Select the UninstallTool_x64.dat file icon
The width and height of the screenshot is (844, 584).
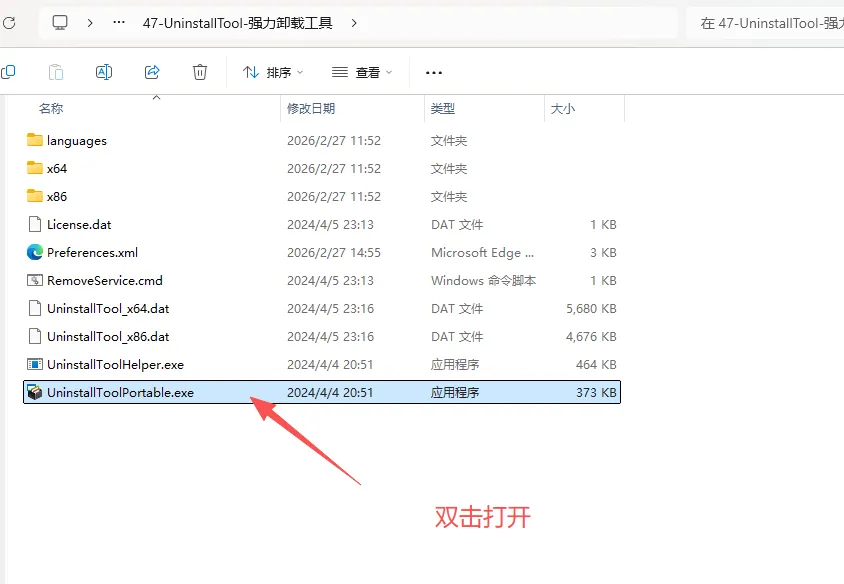(x=34, y=308)
